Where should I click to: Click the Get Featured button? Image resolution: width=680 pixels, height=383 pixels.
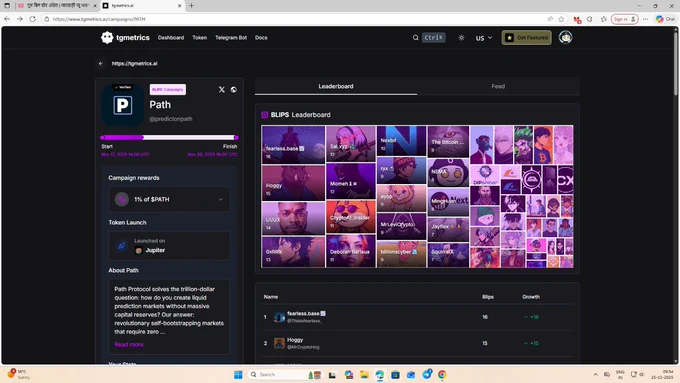pos(526,38)
